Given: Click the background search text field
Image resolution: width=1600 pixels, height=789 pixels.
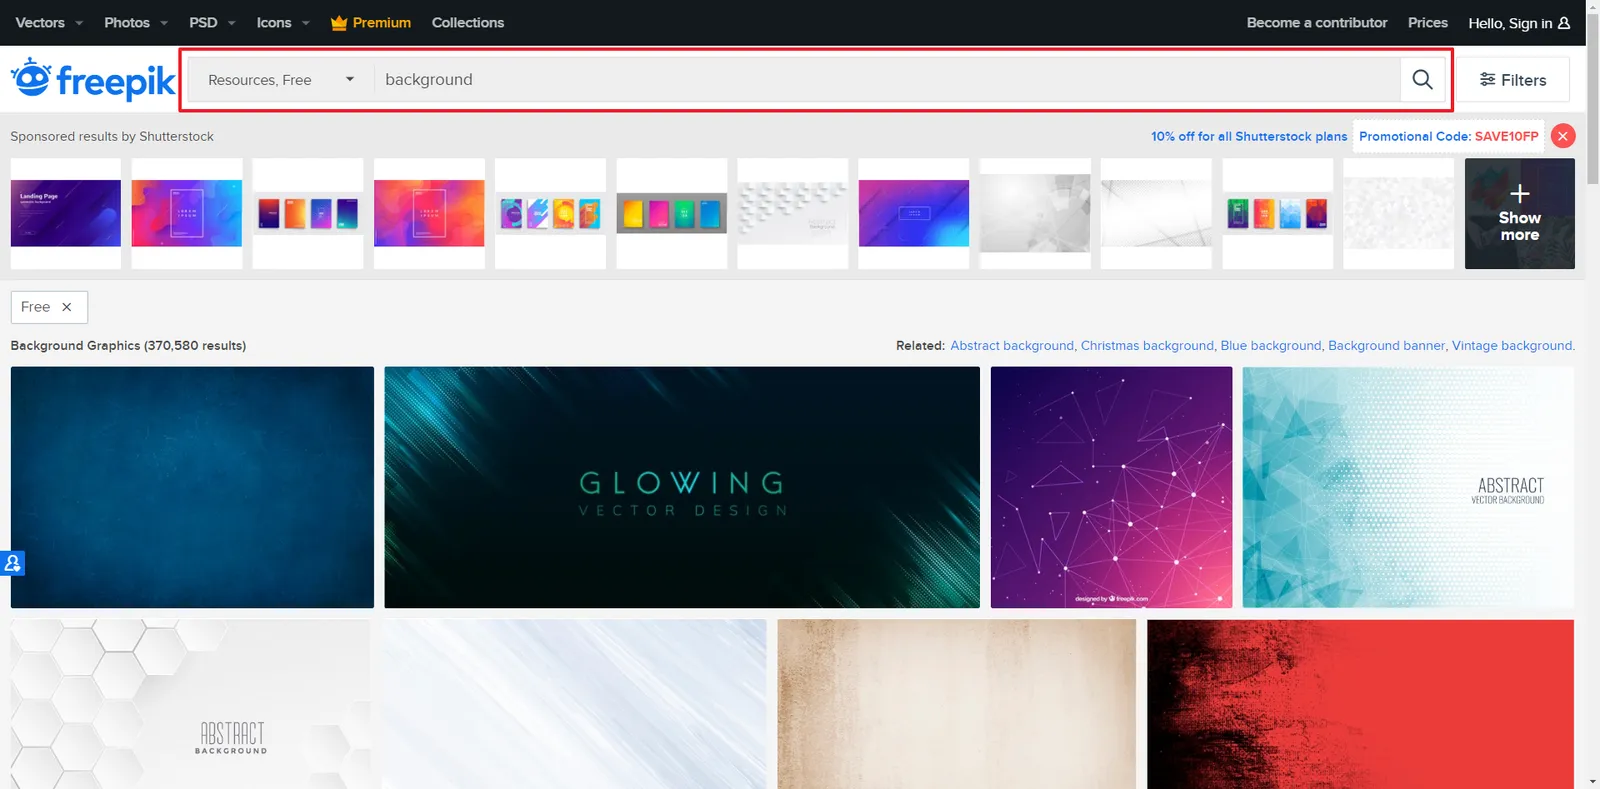Looking at the screenshot, I should pos(887,80).
